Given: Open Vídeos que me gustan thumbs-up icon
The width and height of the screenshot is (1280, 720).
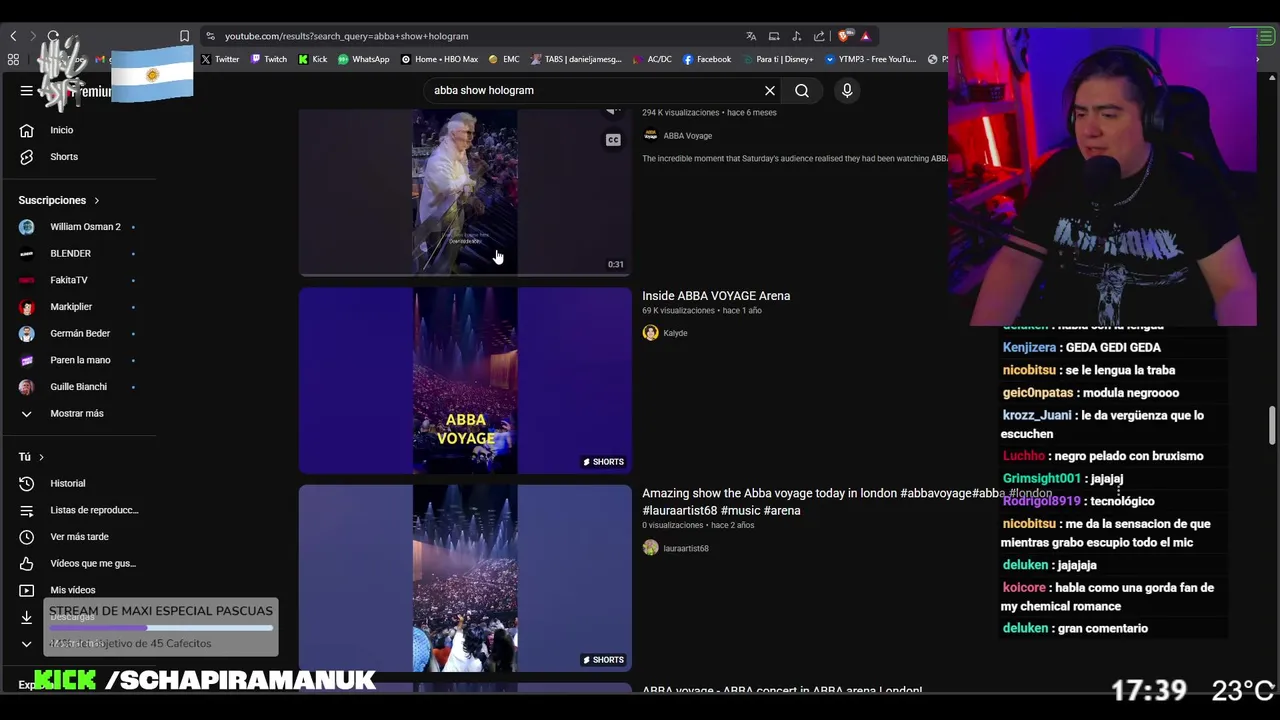Looking at the screenshot, I should [27, 564].
